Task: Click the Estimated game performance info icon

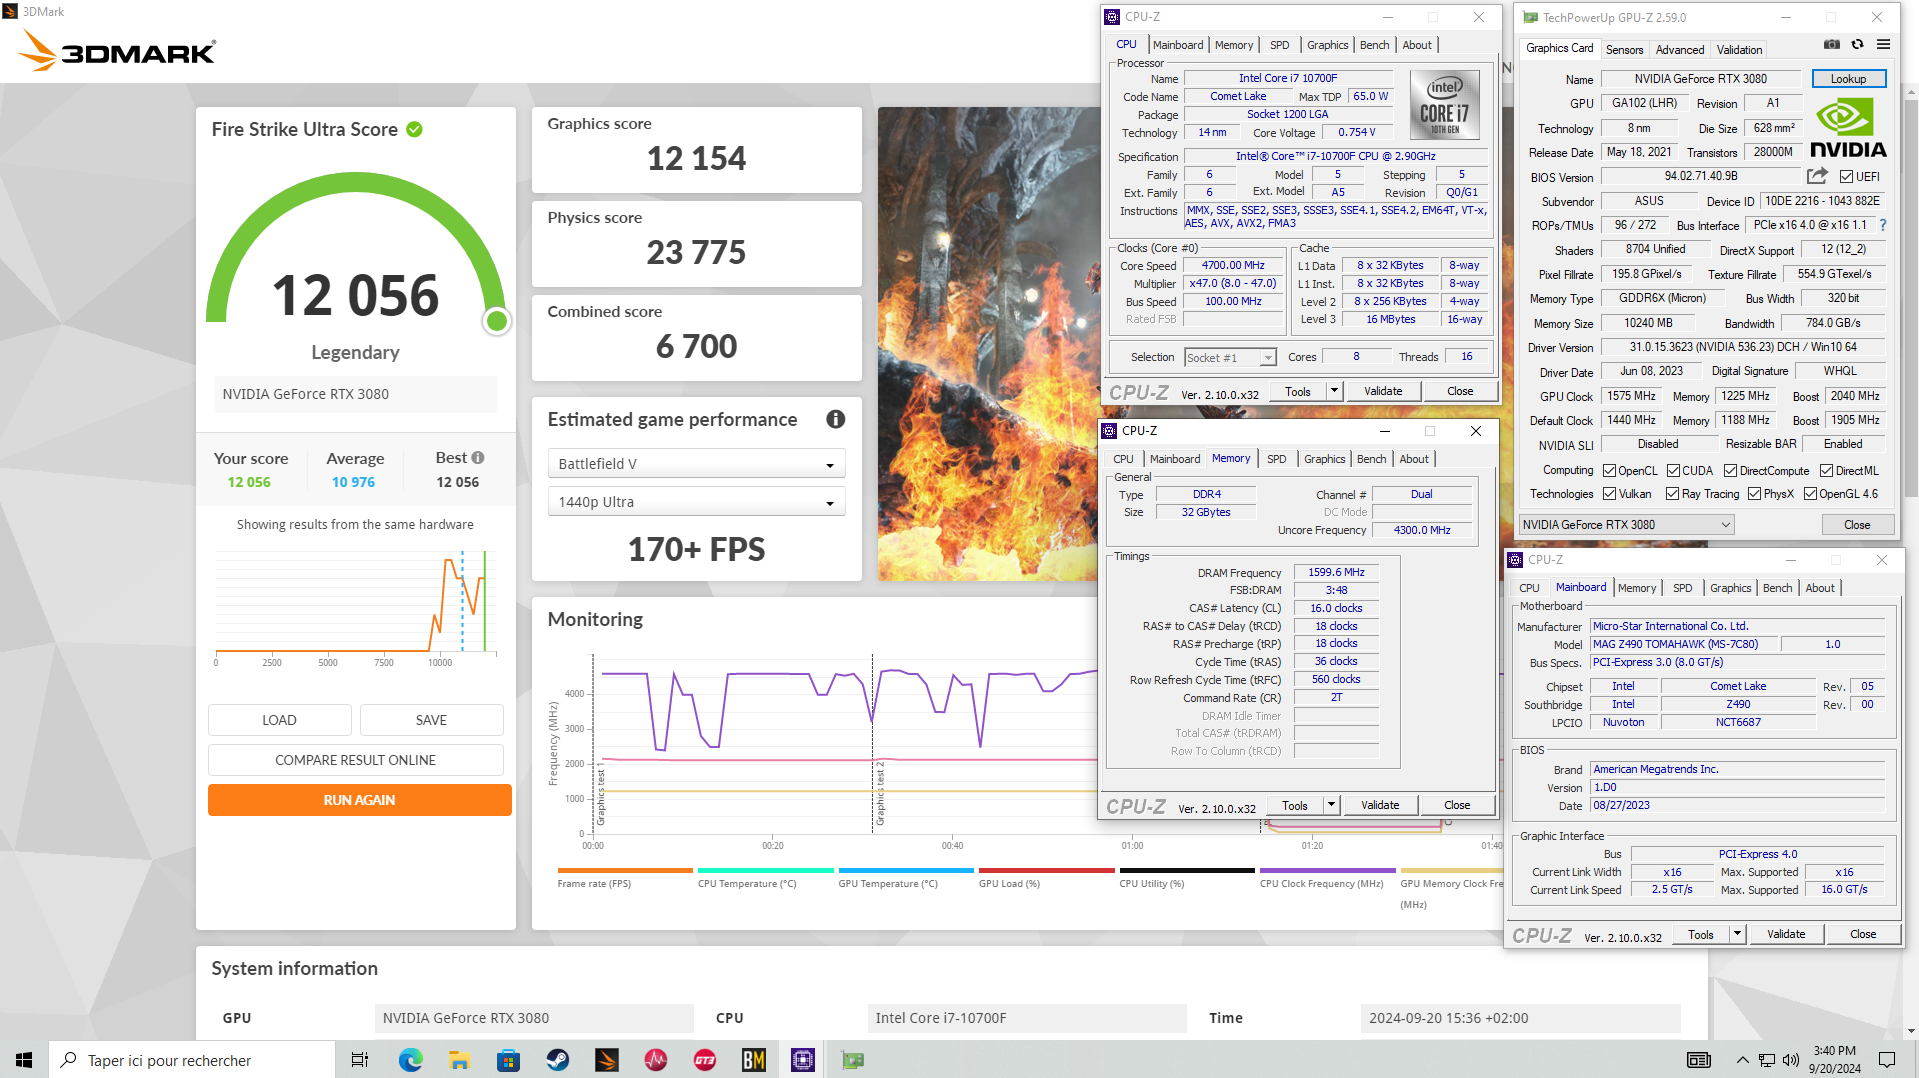Action: coord(835,419)
